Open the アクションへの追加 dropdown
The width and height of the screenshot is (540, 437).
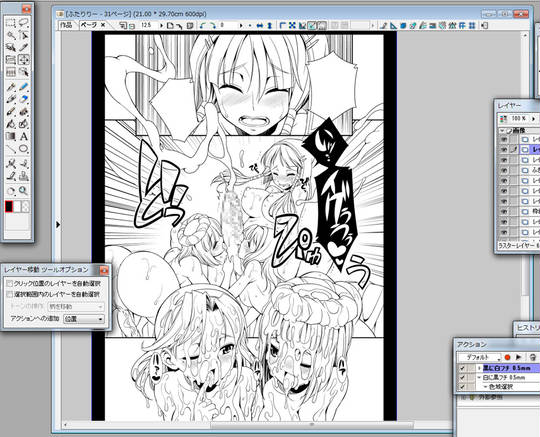pyautogui.click(x=84, y=319)
